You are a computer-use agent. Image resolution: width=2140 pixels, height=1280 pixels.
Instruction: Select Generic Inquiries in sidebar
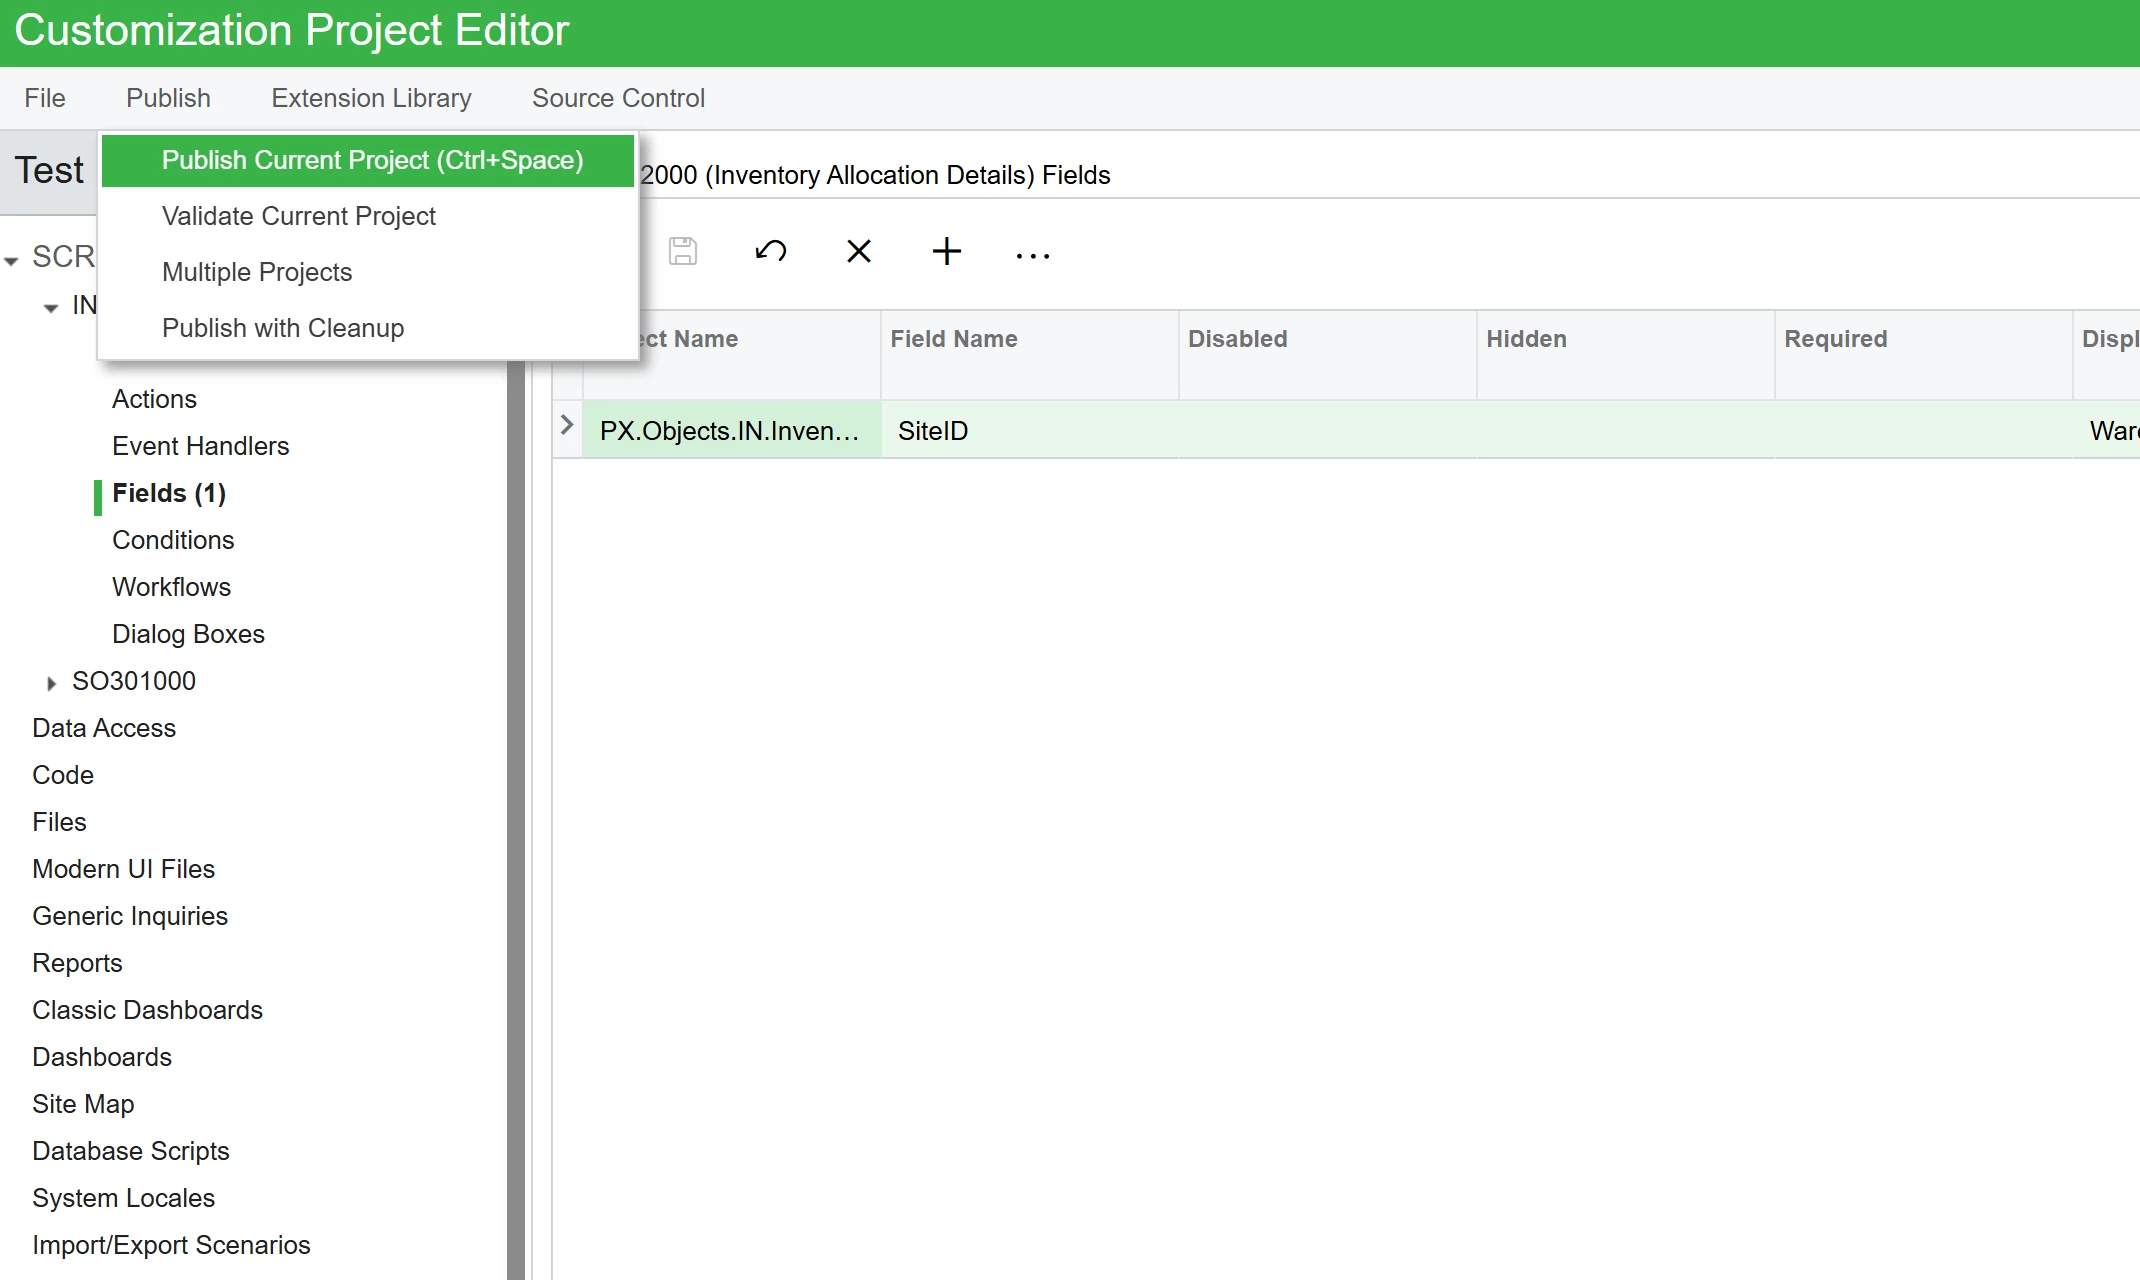[x=130, y=916]
